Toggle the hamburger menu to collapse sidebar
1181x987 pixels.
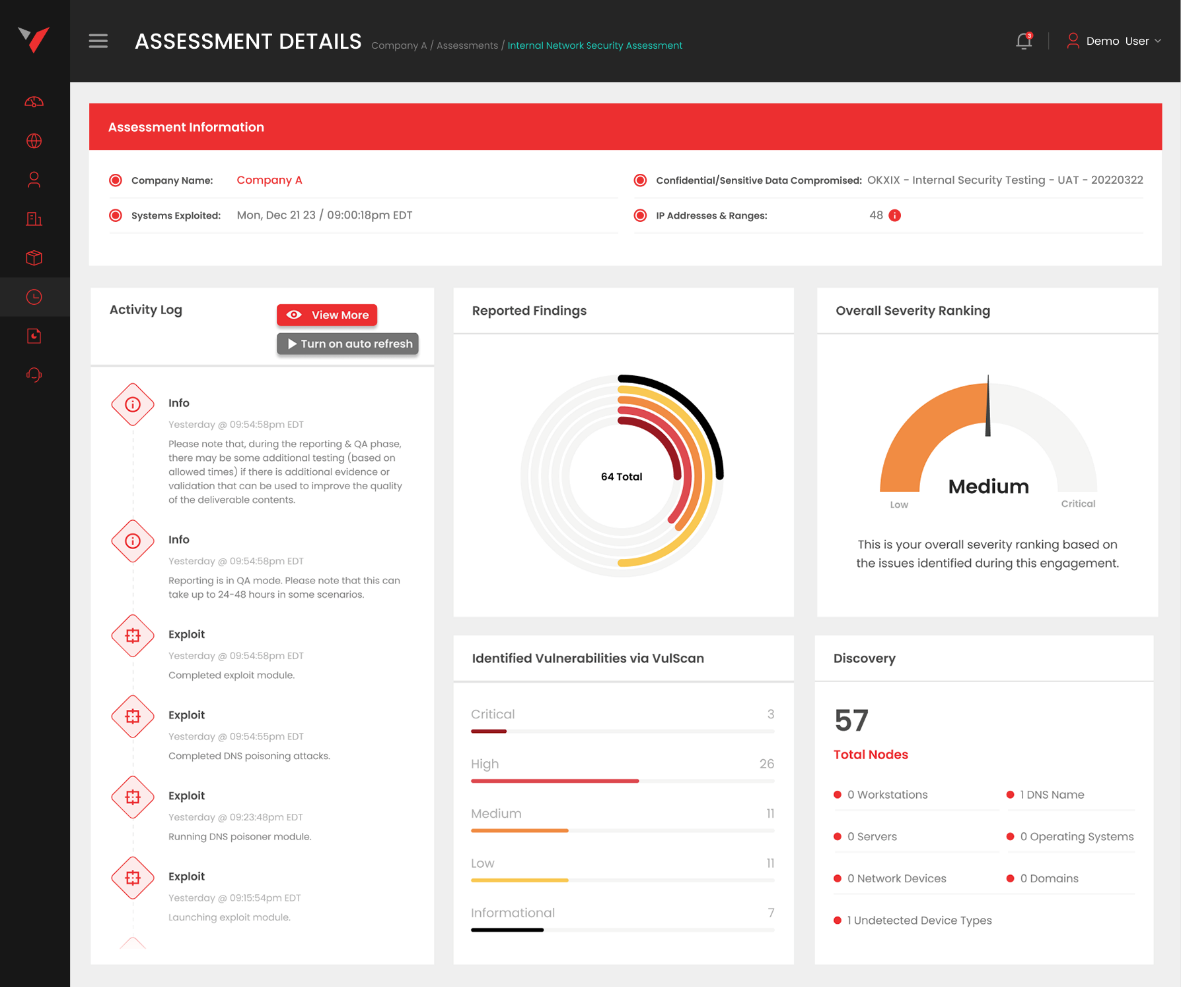98,41
